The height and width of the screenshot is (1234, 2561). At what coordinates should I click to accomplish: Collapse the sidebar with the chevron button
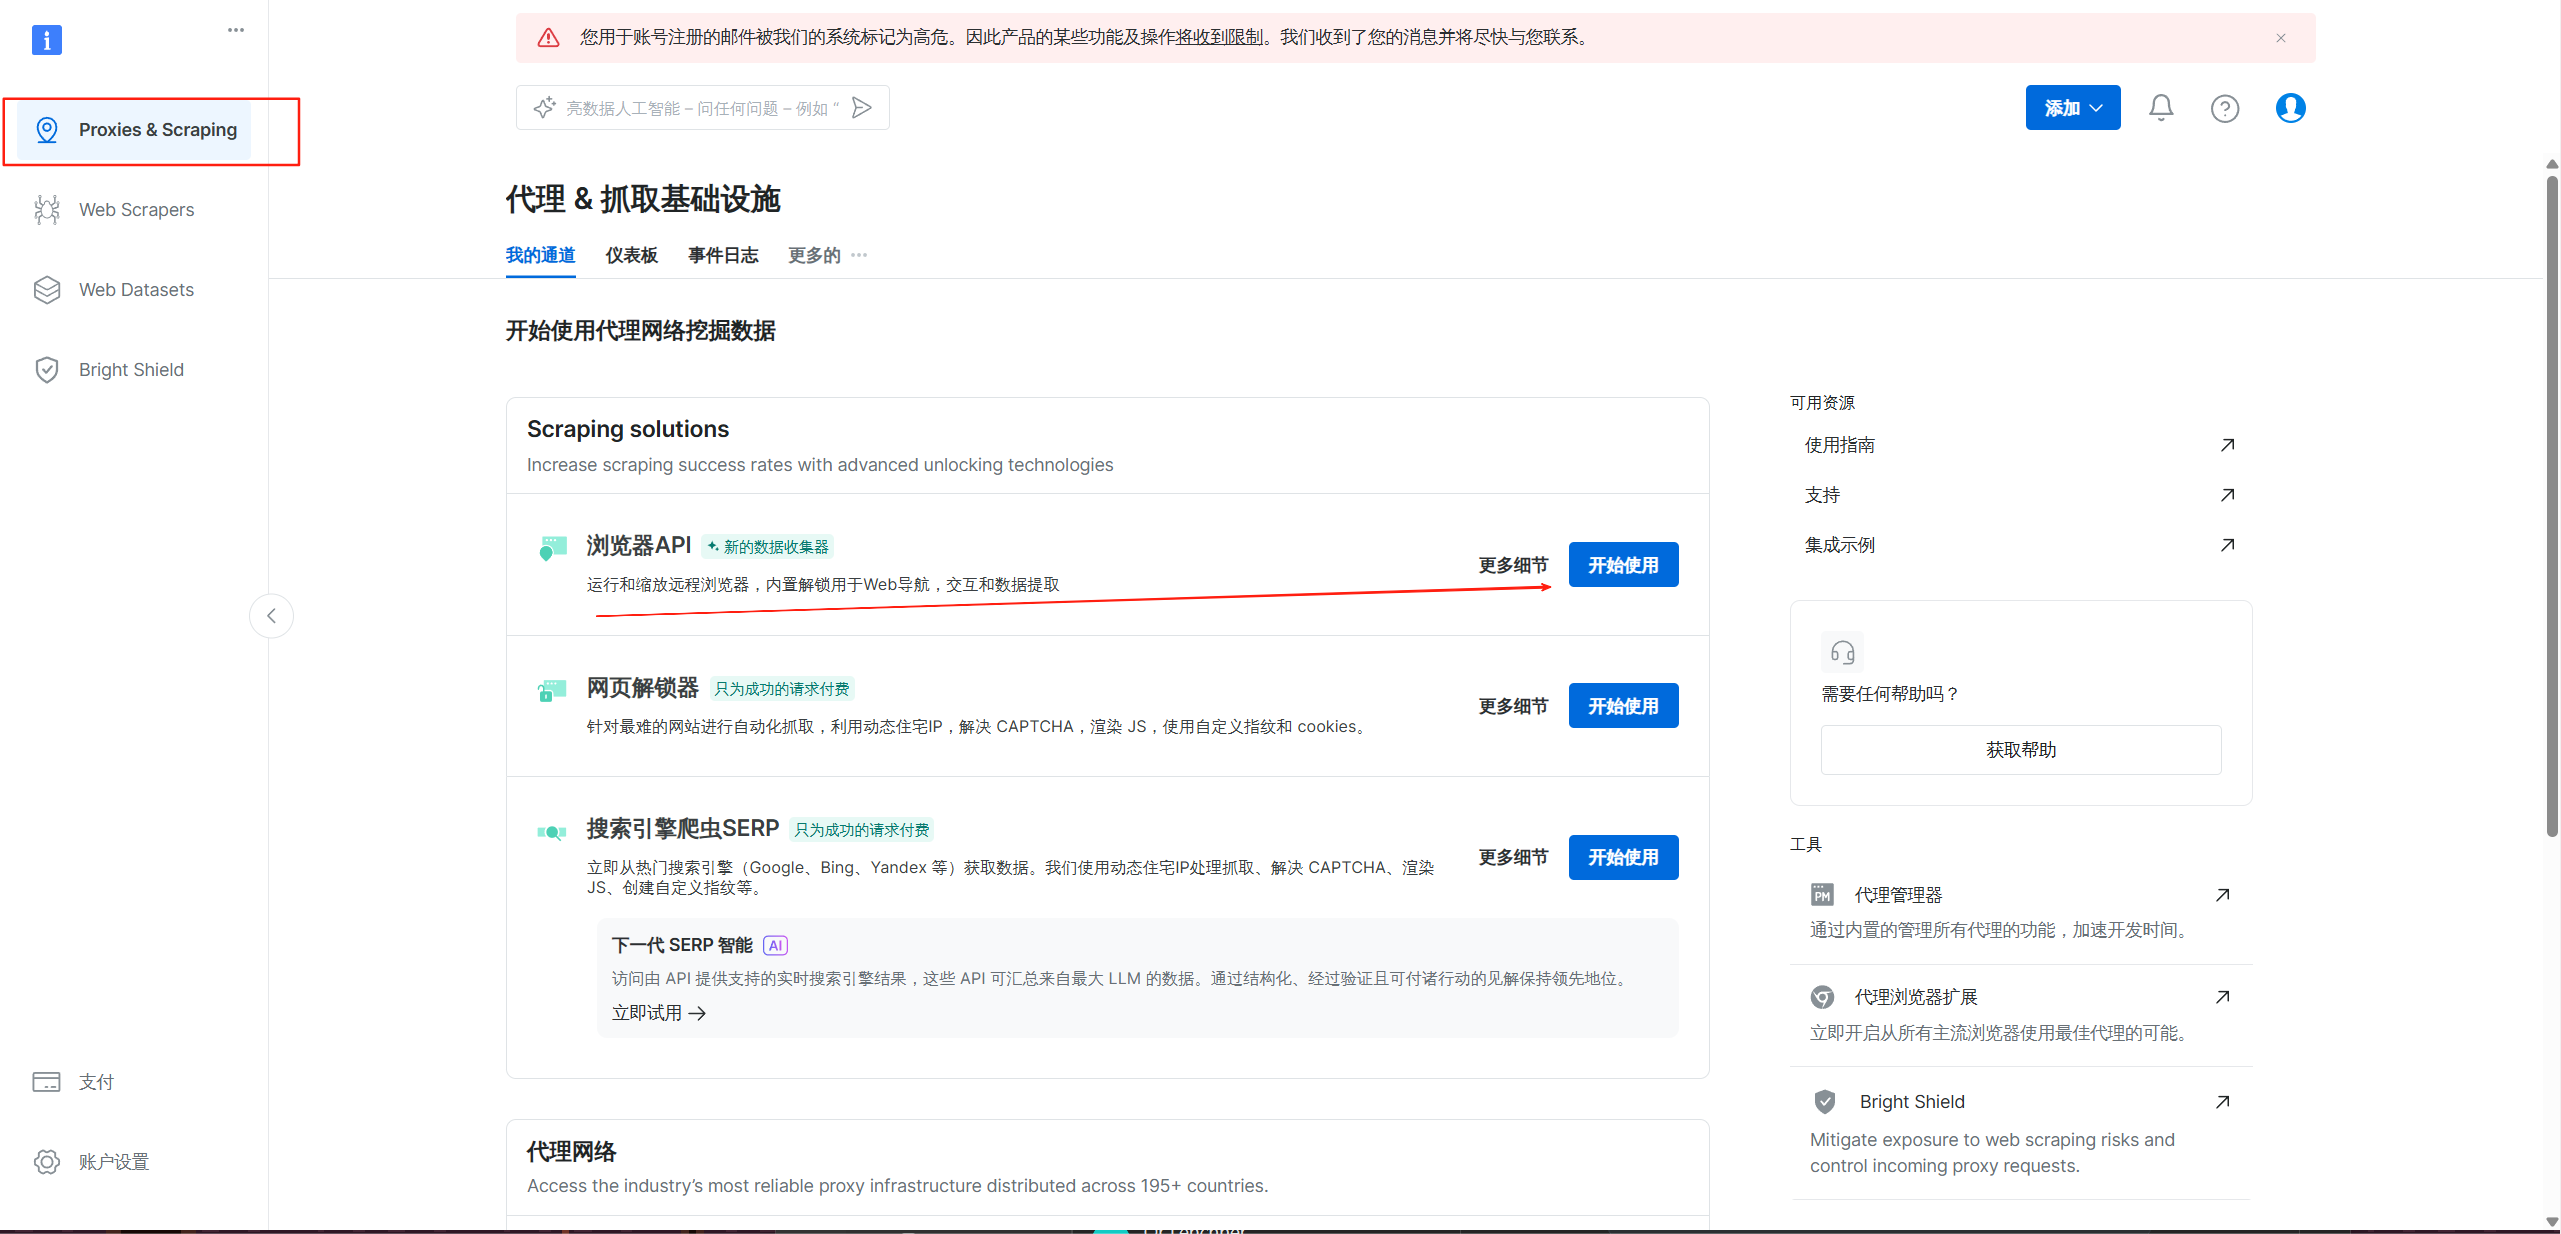pos(271,616)
